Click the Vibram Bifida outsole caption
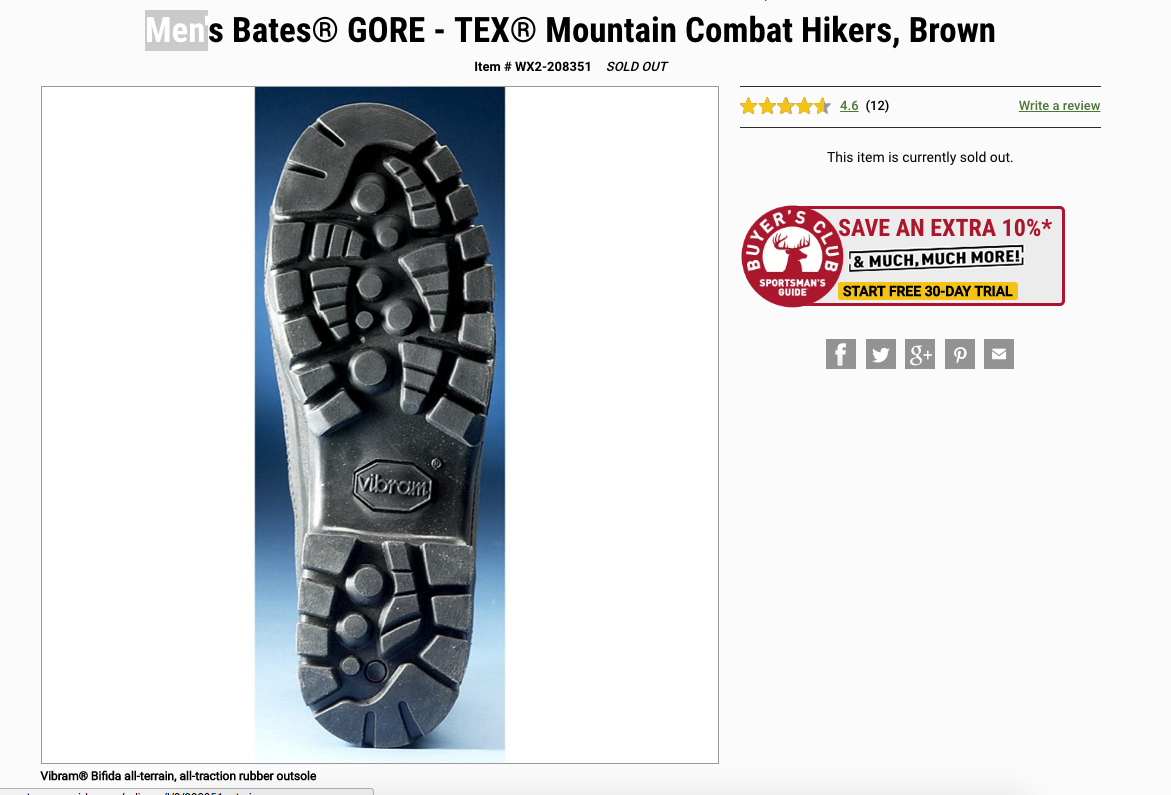 tap(178, 776)
